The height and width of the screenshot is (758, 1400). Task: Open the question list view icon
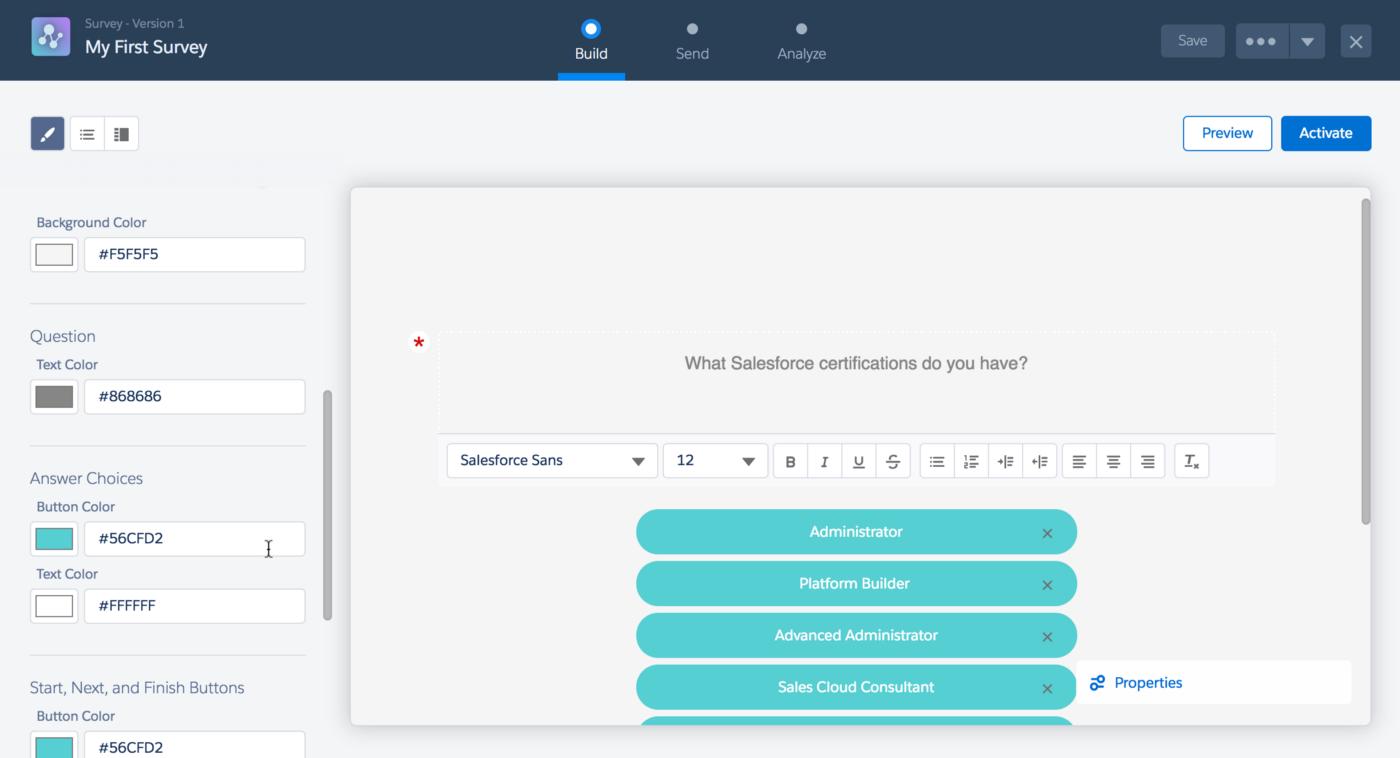click(87, 132)
